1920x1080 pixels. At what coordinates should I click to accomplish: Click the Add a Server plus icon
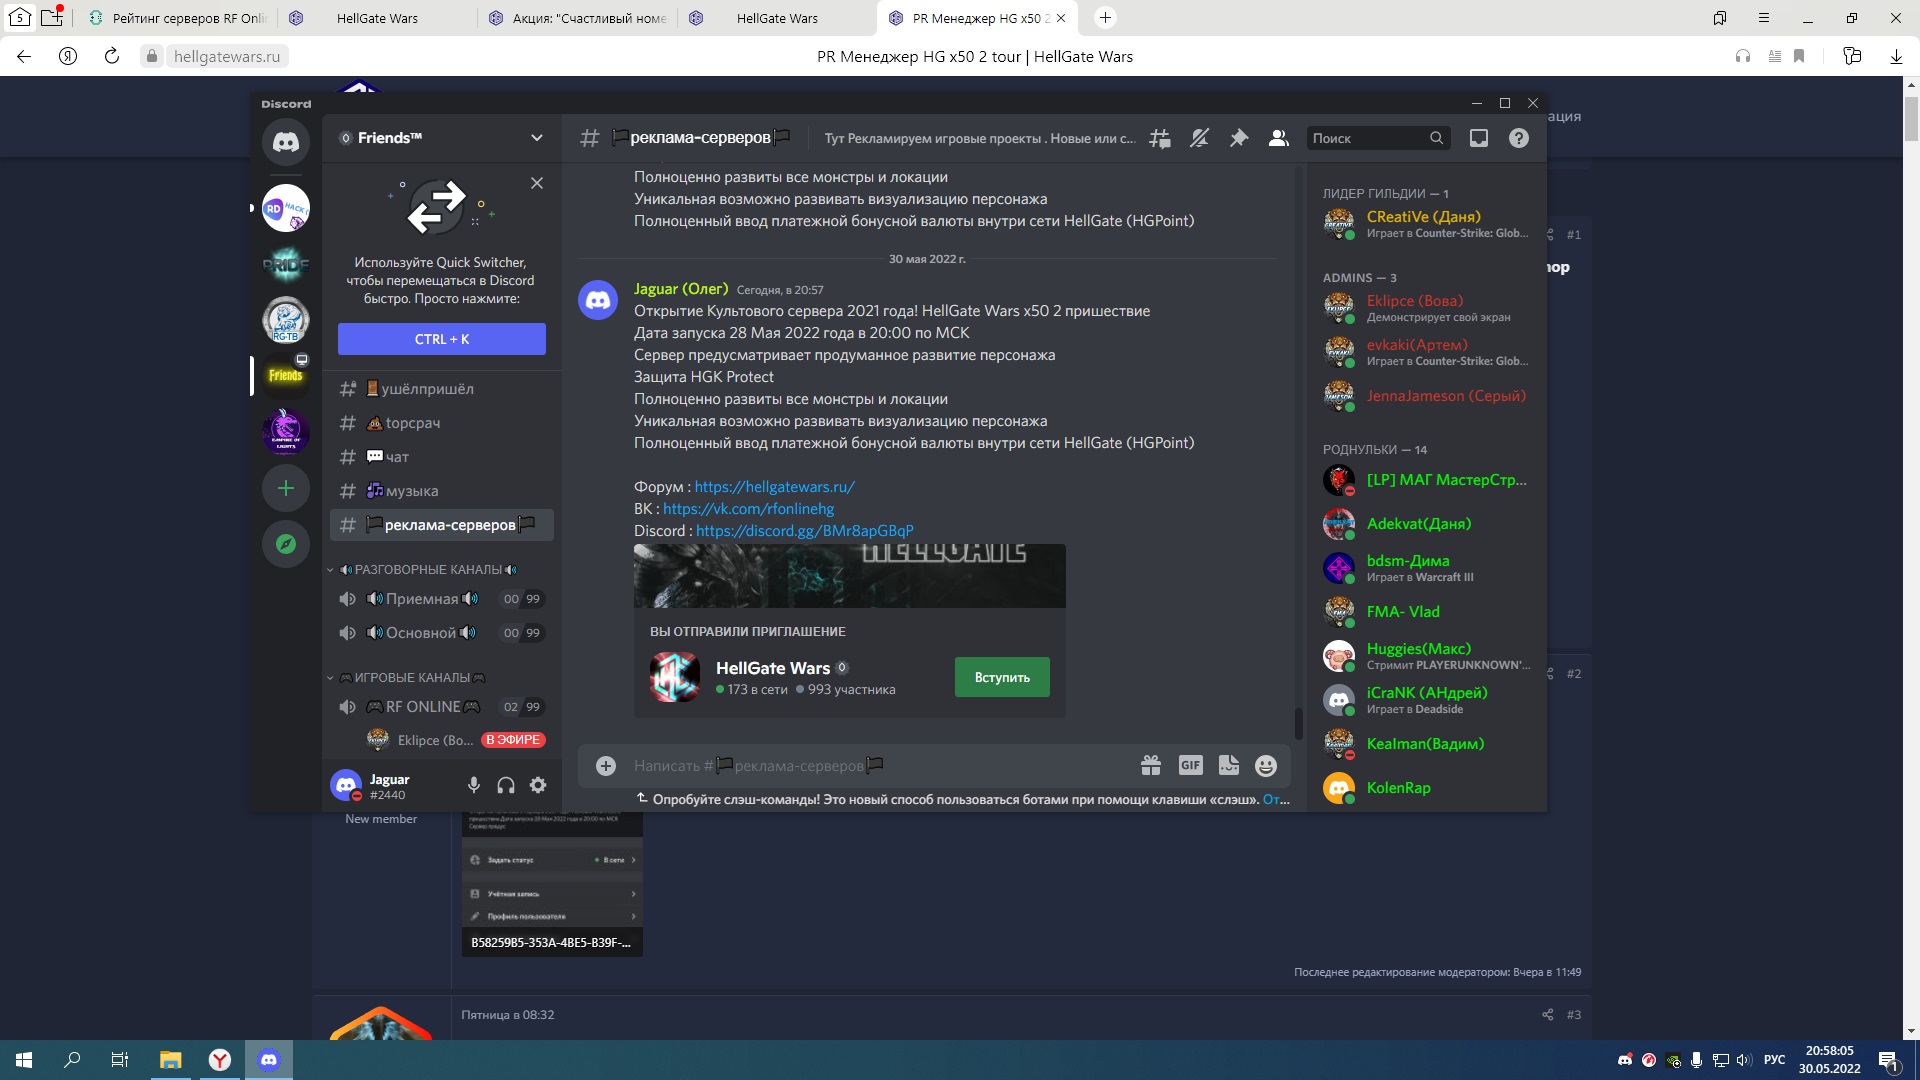286,488
